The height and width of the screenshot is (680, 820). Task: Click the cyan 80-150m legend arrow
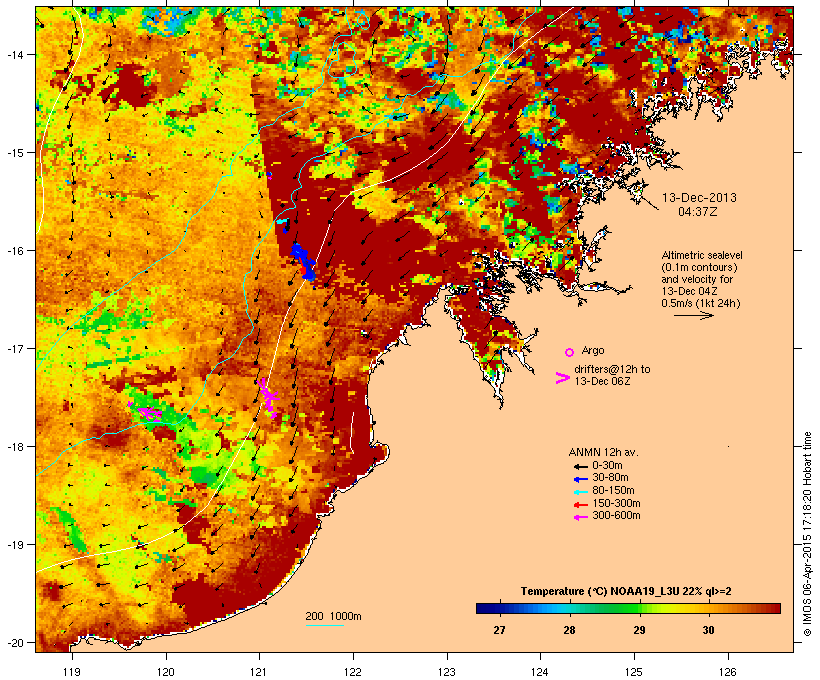pyautogui.click(x=581, y=492)
